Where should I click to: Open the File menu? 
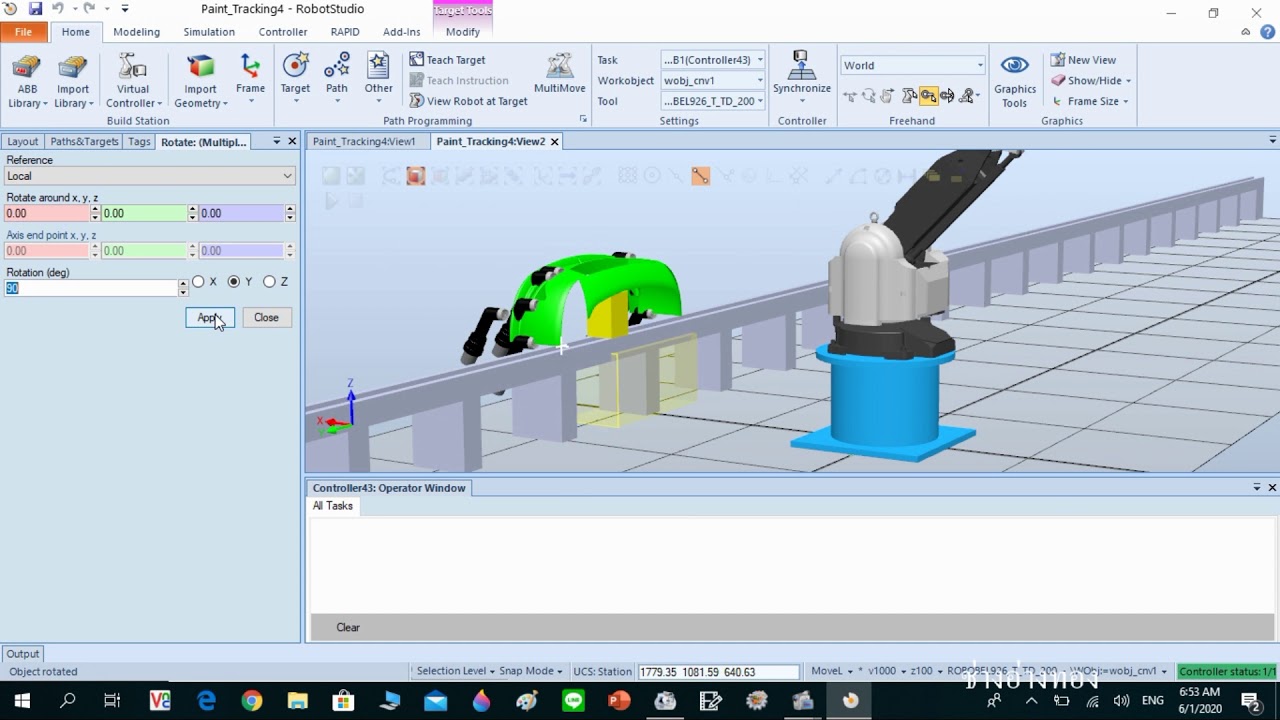tap(23, 32)
